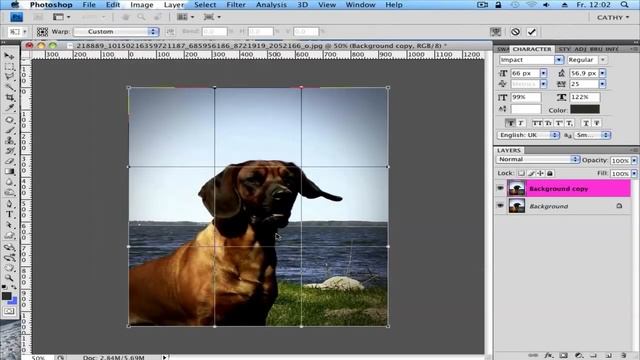Enable Faux Italic text style
Screen dimensions: 640x360
pyautogui.click(x=520, y=123)
